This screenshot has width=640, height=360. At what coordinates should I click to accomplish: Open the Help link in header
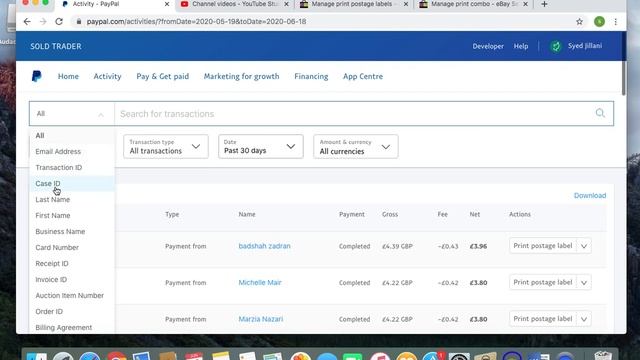point(521,46)
